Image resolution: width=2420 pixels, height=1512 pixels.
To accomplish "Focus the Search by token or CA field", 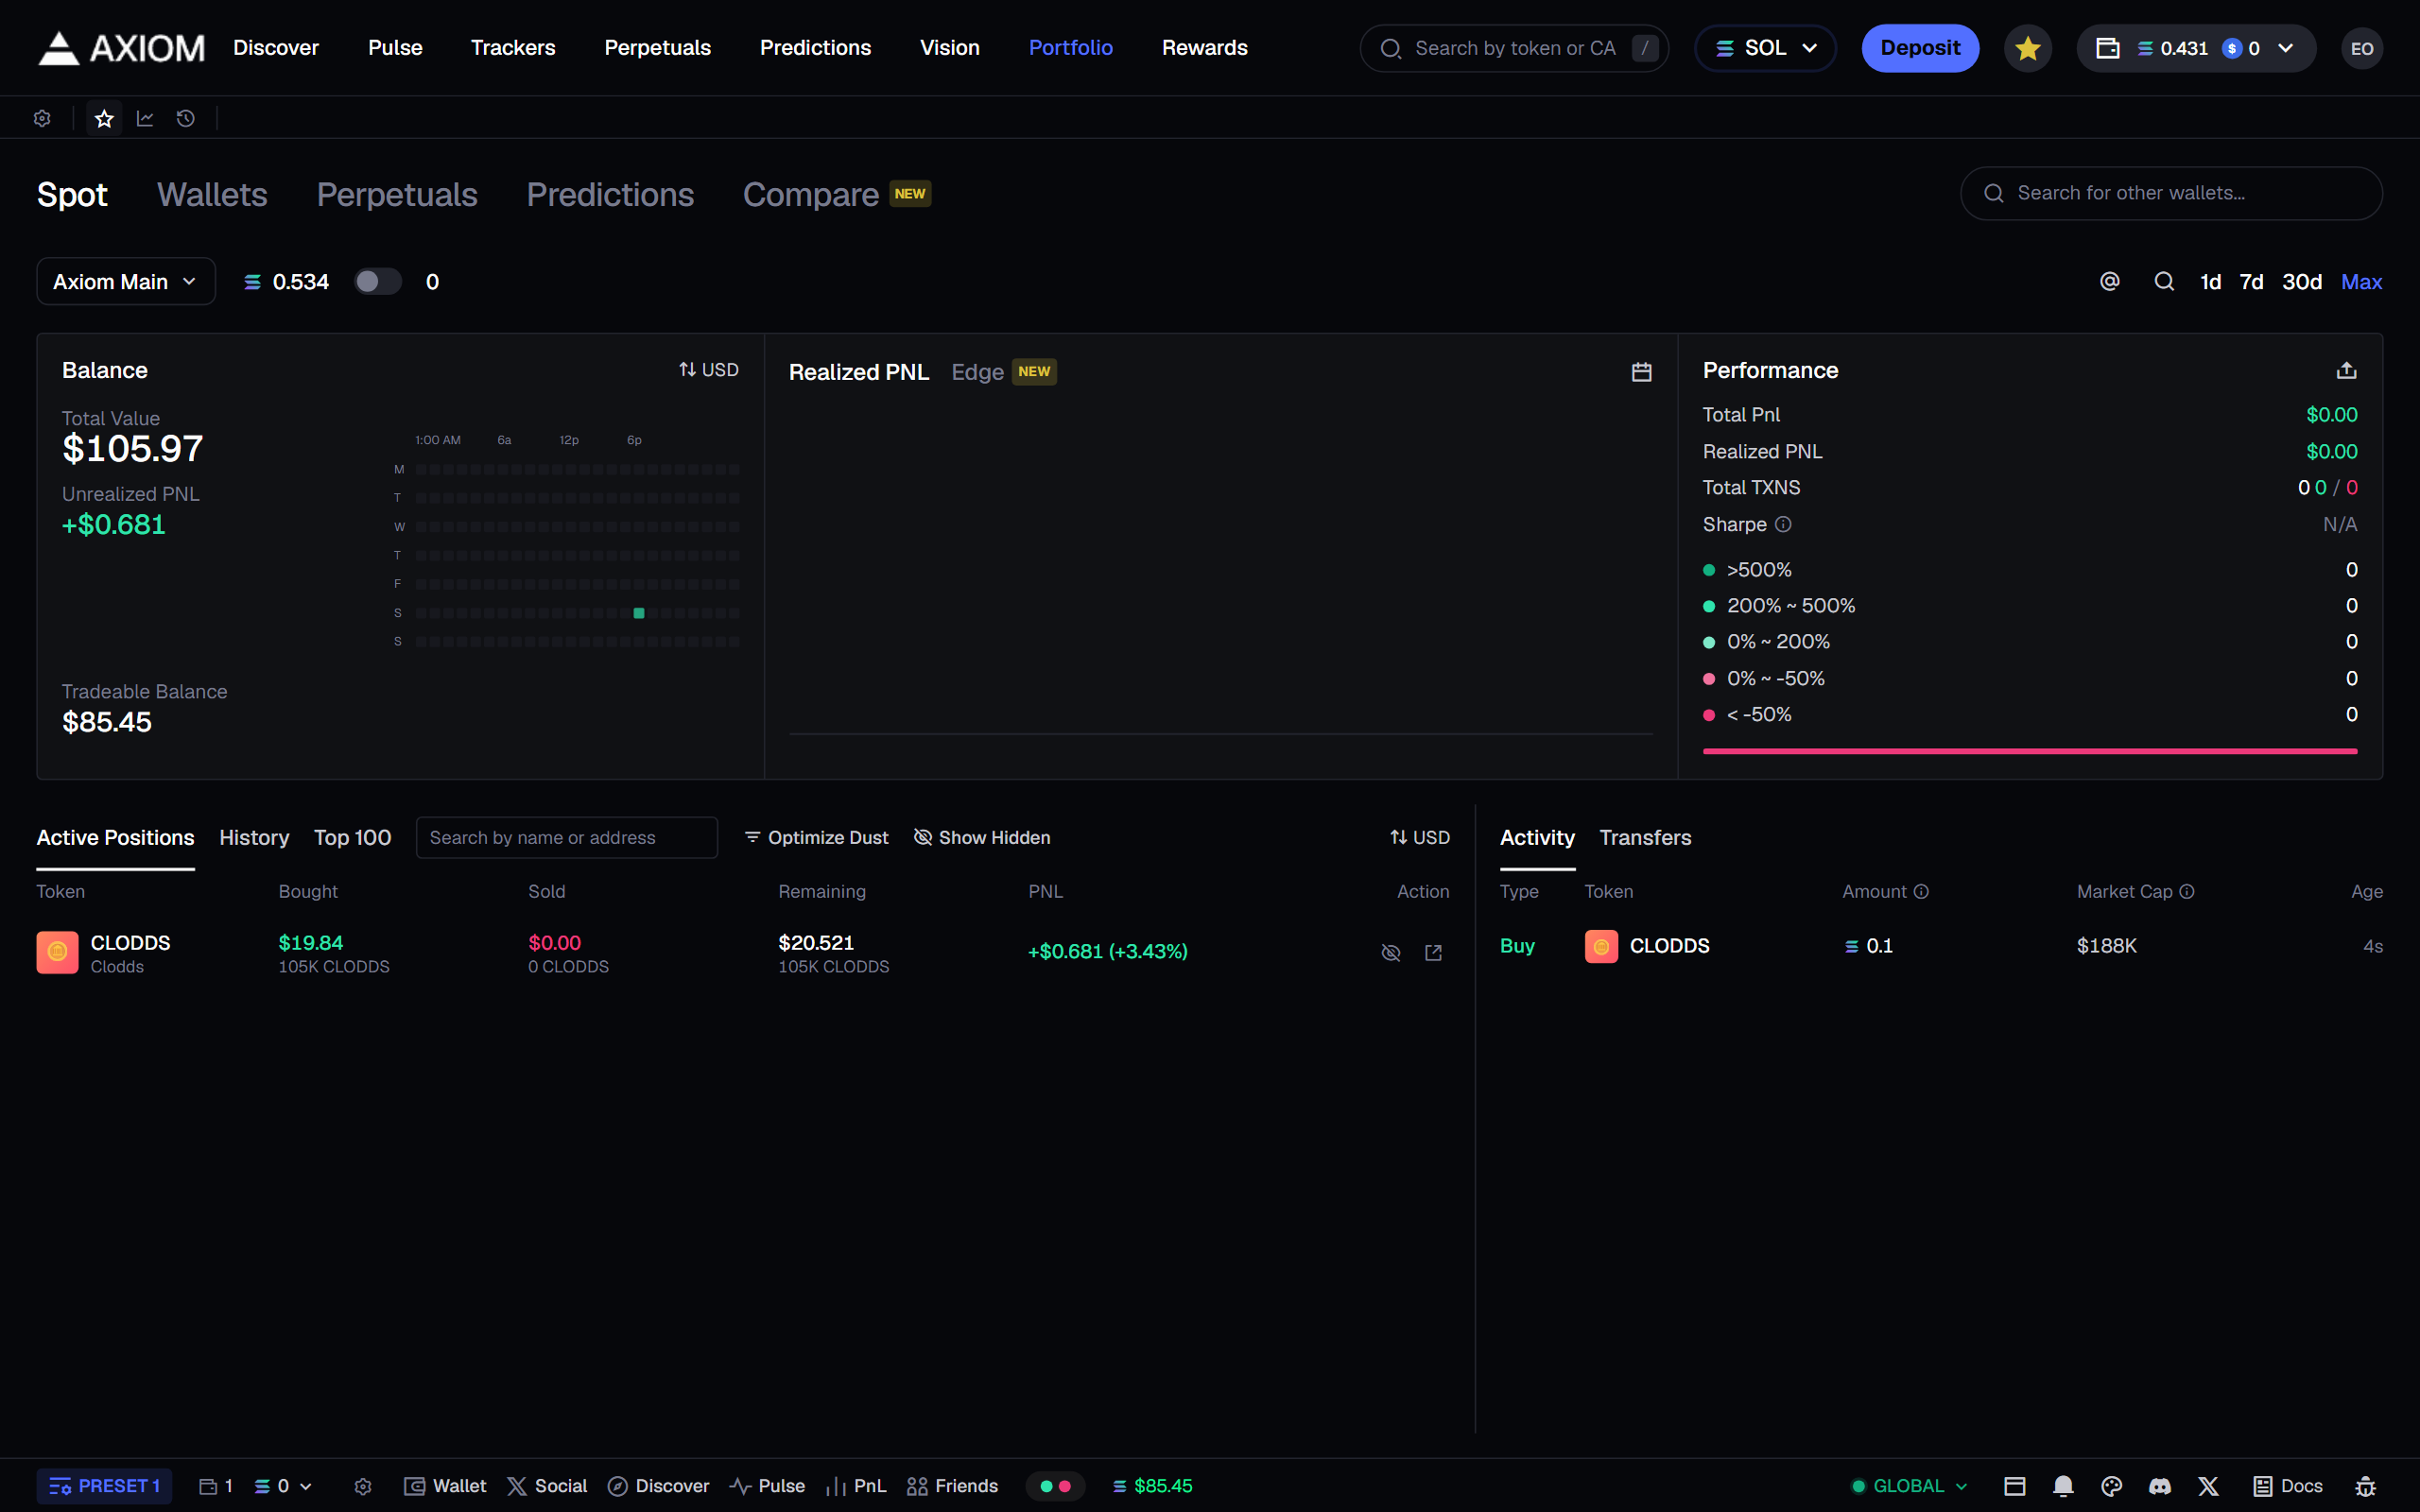I will (1514, 48).
